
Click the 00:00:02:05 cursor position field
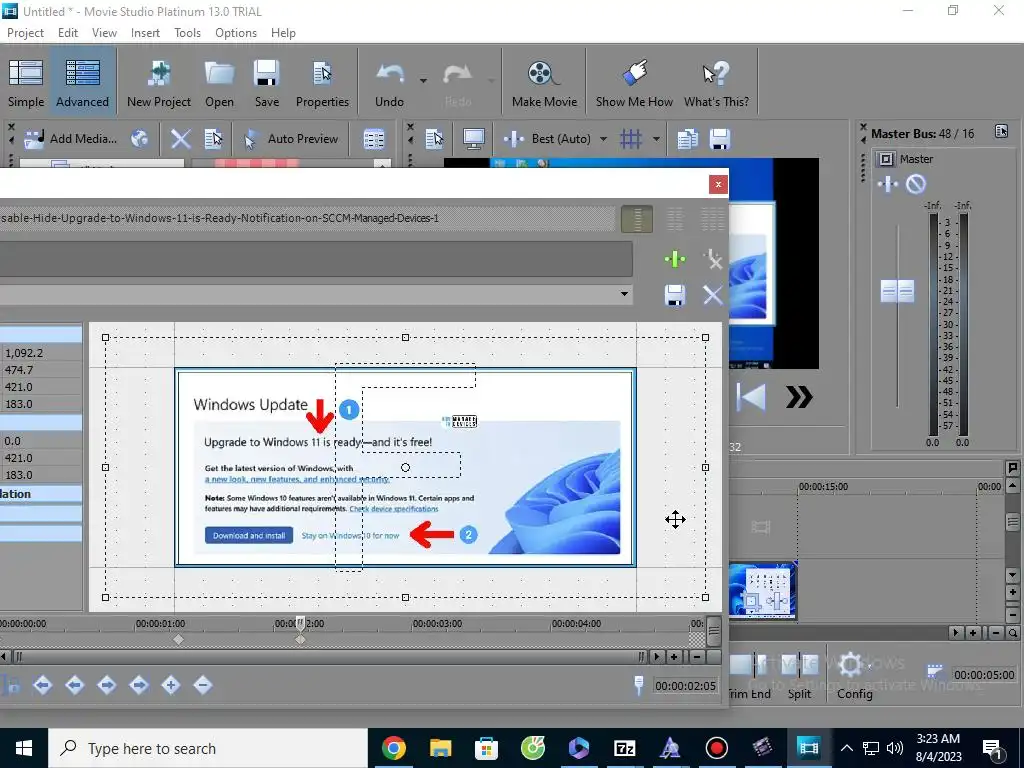[x=686, y=686]
